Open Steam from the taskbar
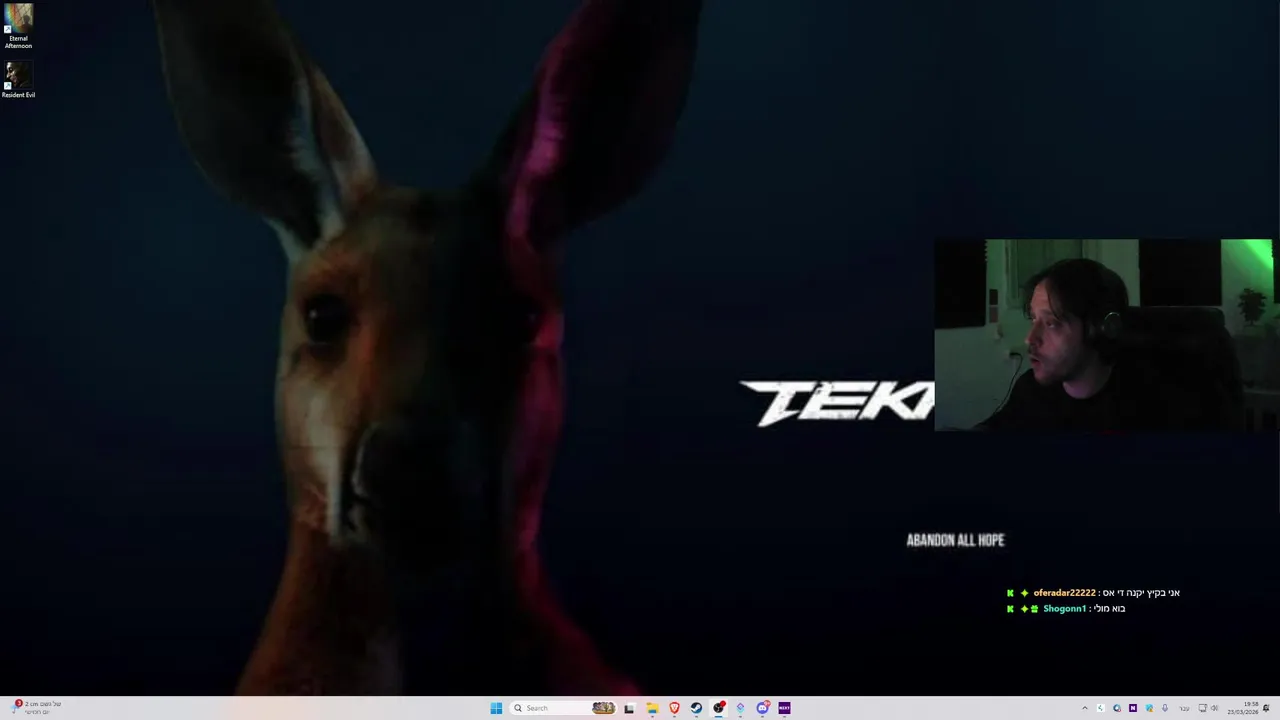The height and width of the screenshot is (720, 1280). [x=696, y=708]
